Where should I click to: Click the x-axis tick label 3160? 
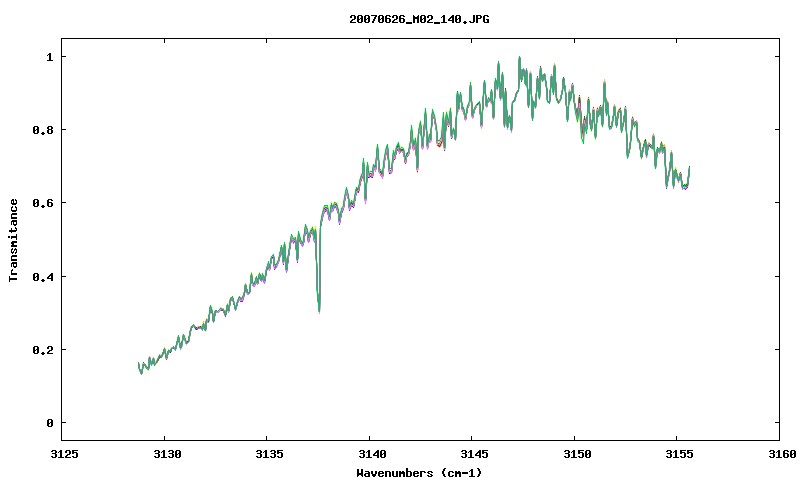click(782, 454)
